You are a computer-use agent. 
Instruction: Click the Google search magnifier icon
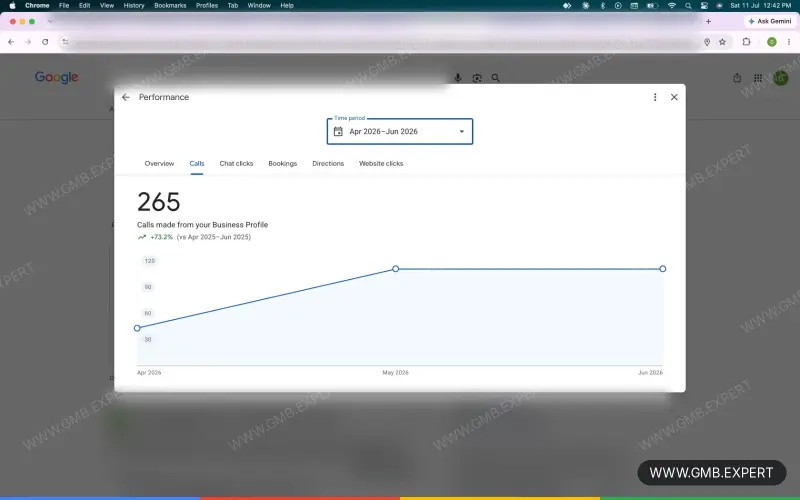pyautogui.click(x=495, y=78)
